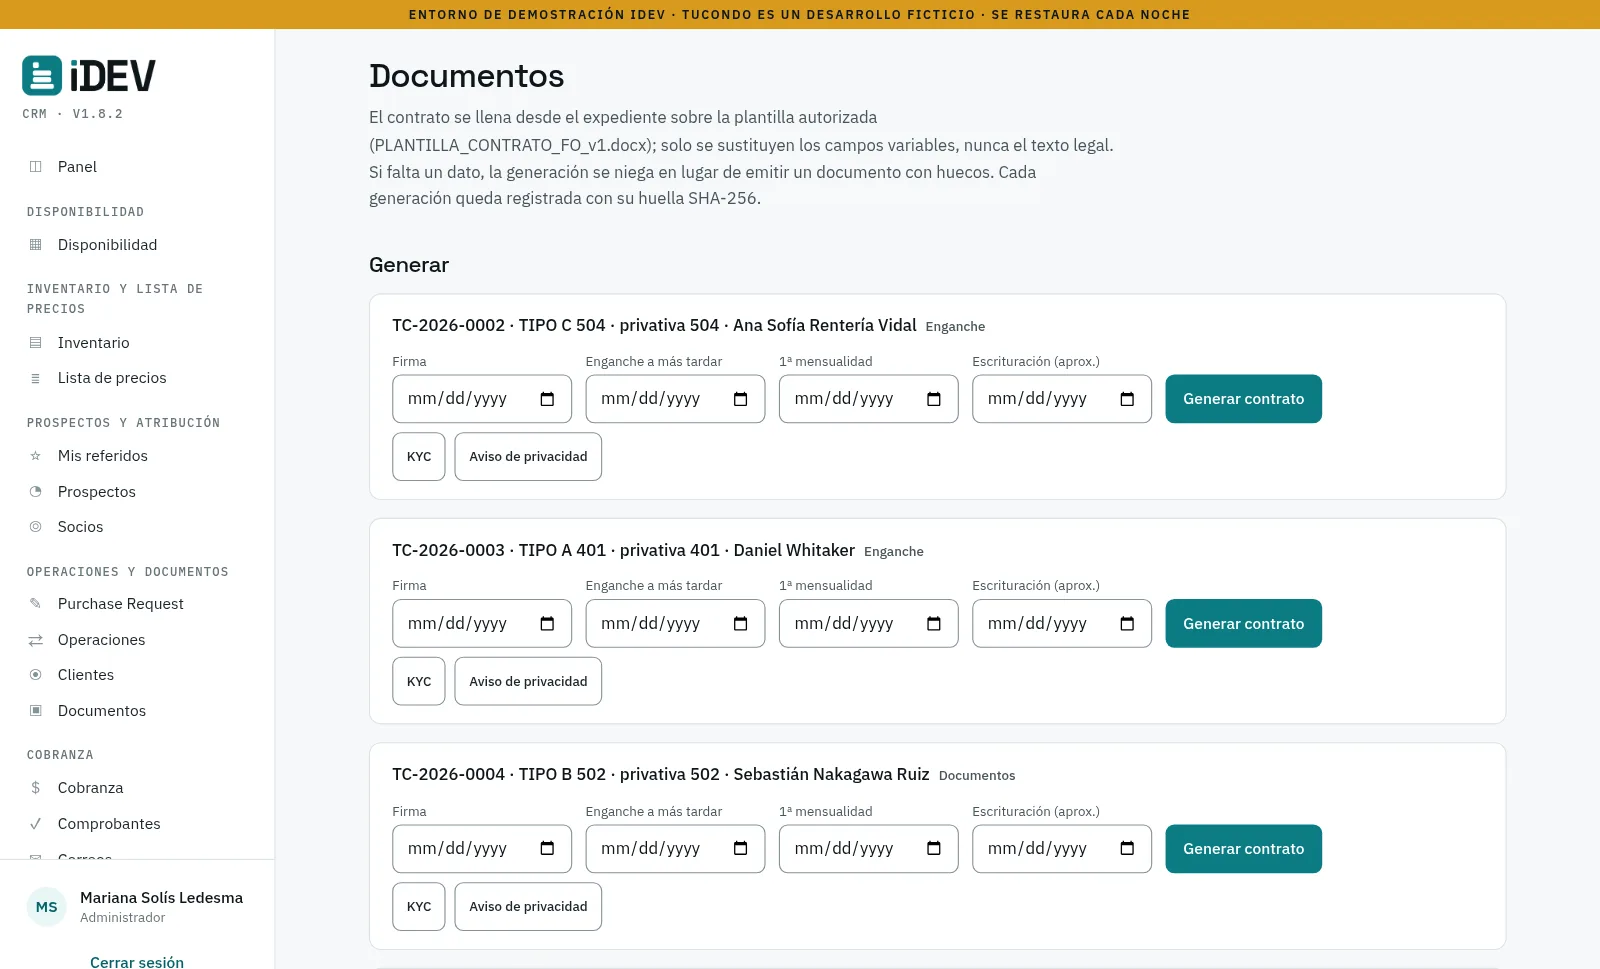
Task: Click the MS user avatar
Action: click(x=47, y=907)
